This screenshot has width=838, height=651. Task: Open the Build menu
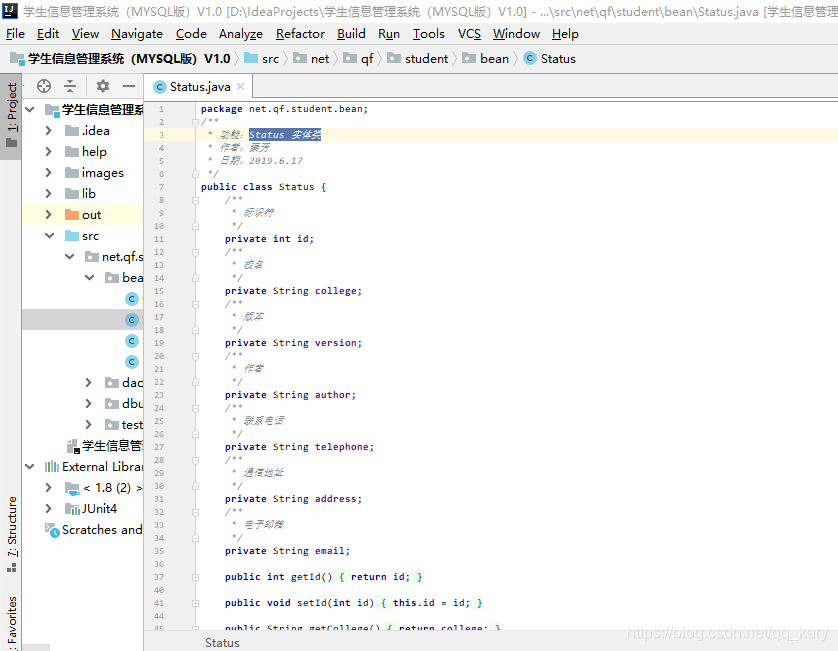[351, 34]
